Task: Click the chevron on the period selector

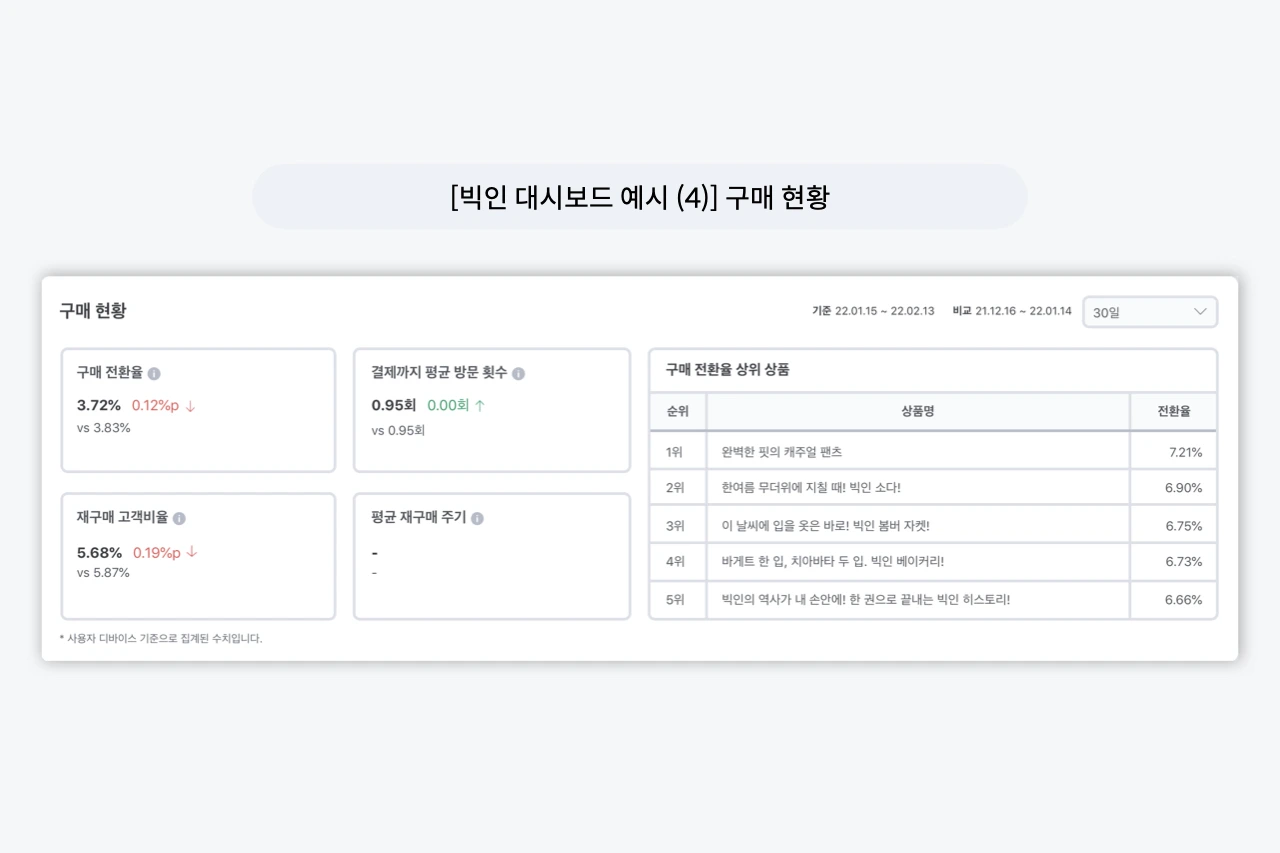Action: pyautogui.click(x=1199, y=312)
